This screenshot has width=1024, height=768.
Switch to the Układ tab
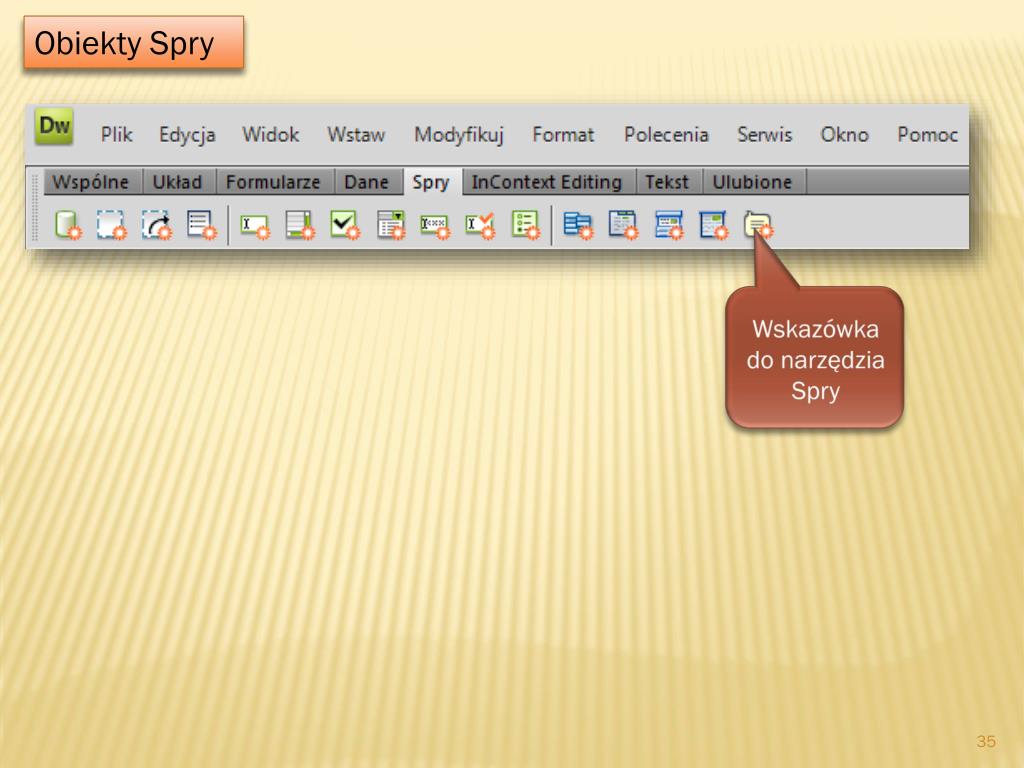[177, 182]
